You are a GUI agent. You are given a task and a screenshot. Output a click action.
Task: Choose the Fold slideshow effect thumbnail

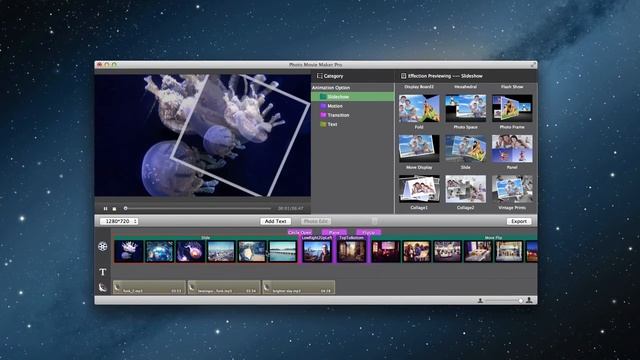pos(419,109)
